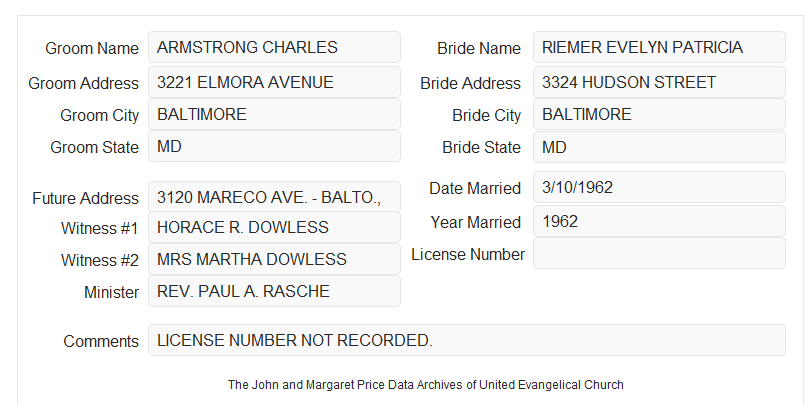Click the Bride Address input

[659, 82]
